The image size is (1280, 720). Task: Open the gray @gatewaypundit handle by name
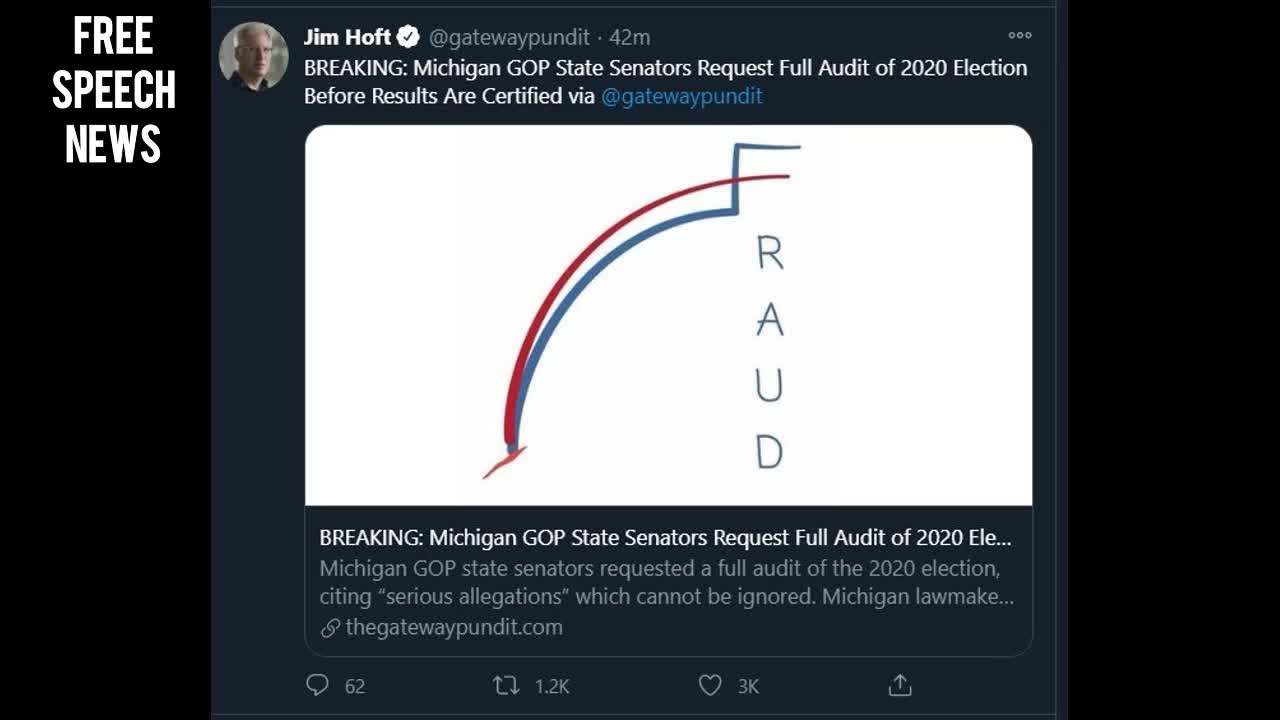508,38
